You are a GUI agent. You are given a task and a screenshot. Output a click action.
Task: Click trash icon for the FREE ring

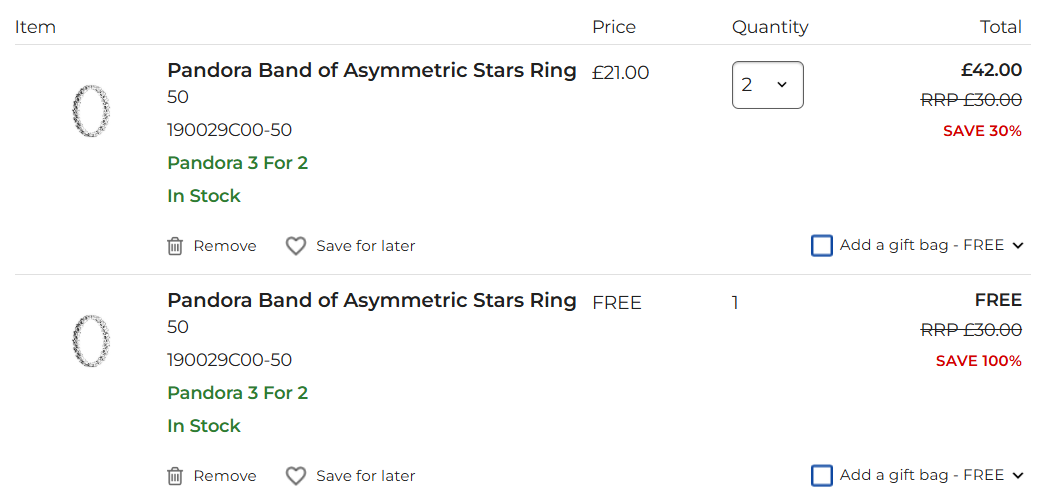(x=175, y=476)
